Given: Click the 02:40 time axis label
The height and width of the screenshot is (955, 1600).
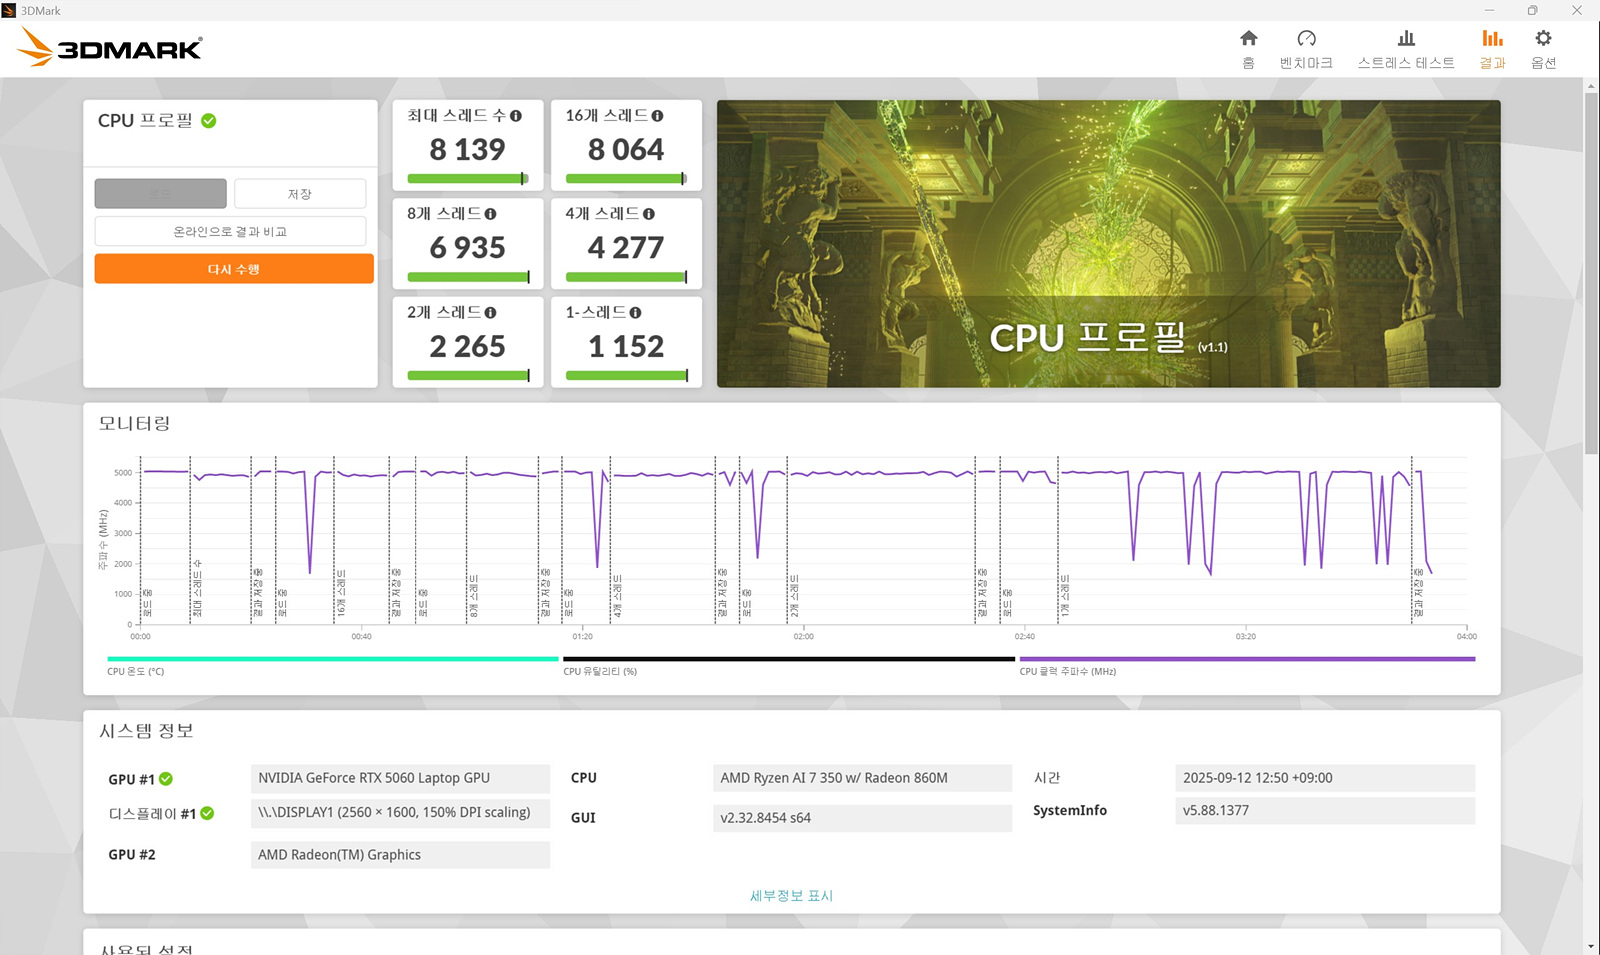Looking at the screenshot, I should (1025, 637).
